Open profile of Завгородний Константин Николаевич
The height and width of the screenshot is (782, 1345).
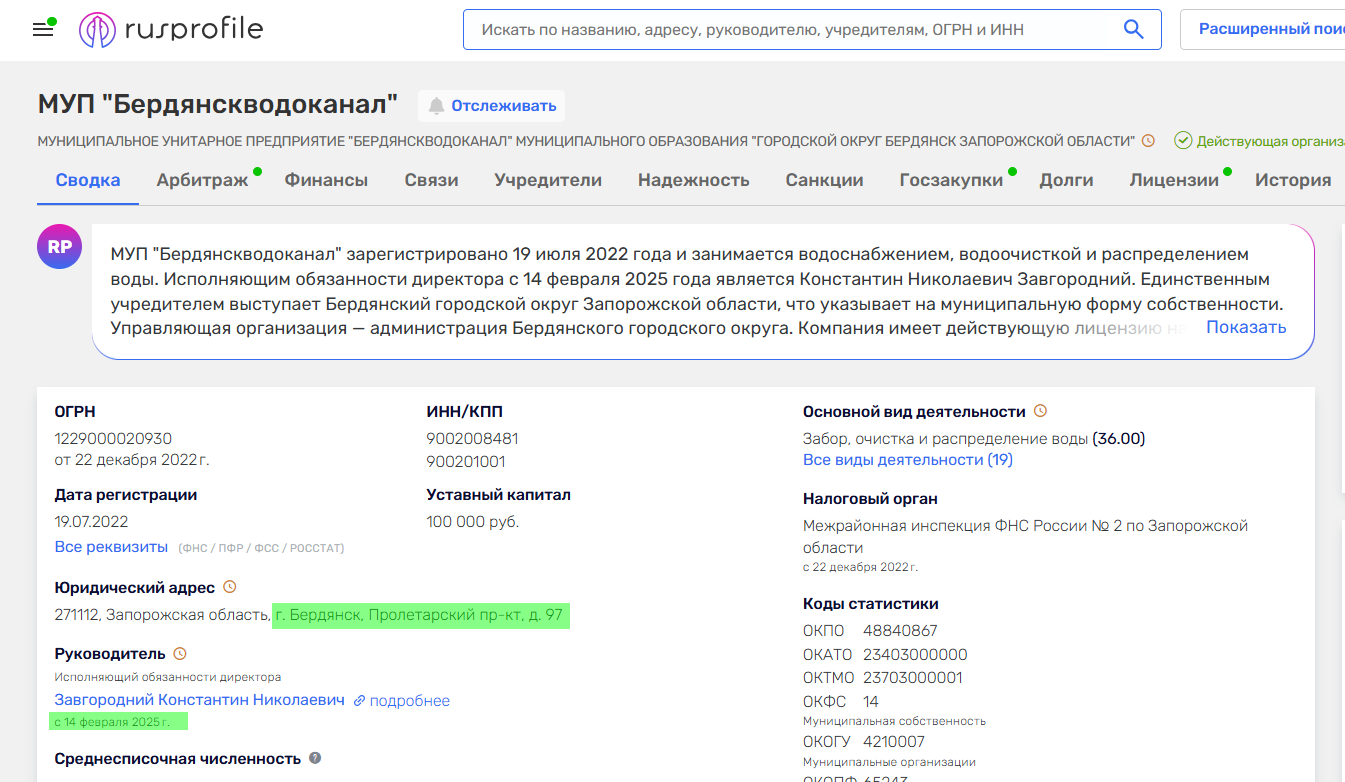click(x=198, y=700)
